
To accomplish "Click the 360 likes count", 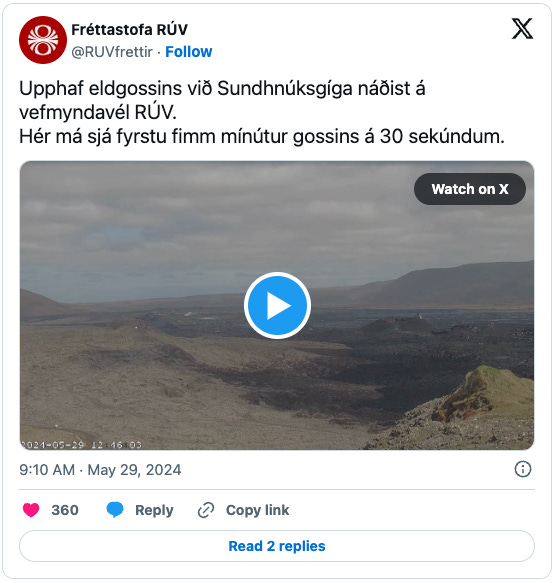I will click(x=65, y=510).
